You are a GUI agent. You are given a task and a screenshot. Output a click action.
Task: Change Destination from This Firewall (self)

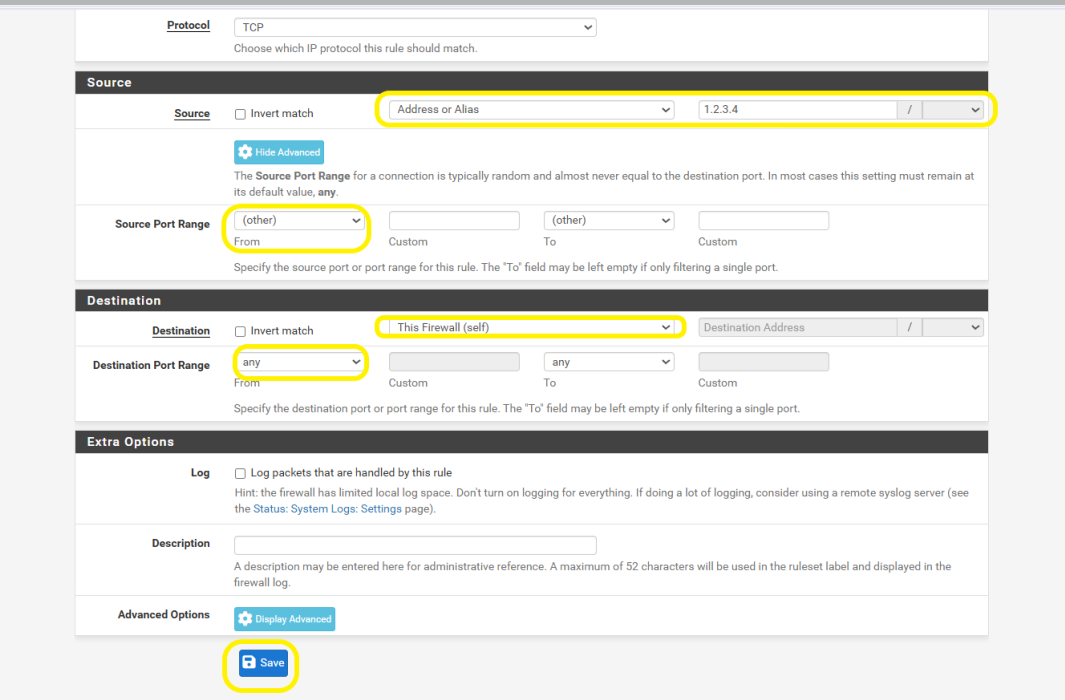531,327
